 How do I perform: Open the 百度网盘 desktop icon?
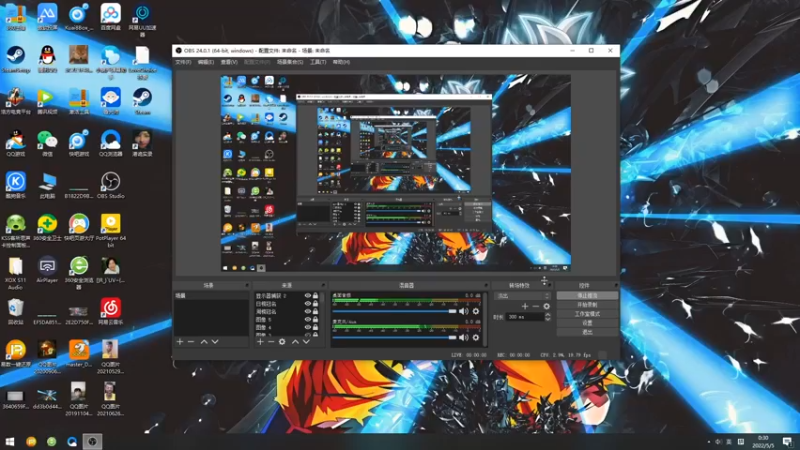110,17
